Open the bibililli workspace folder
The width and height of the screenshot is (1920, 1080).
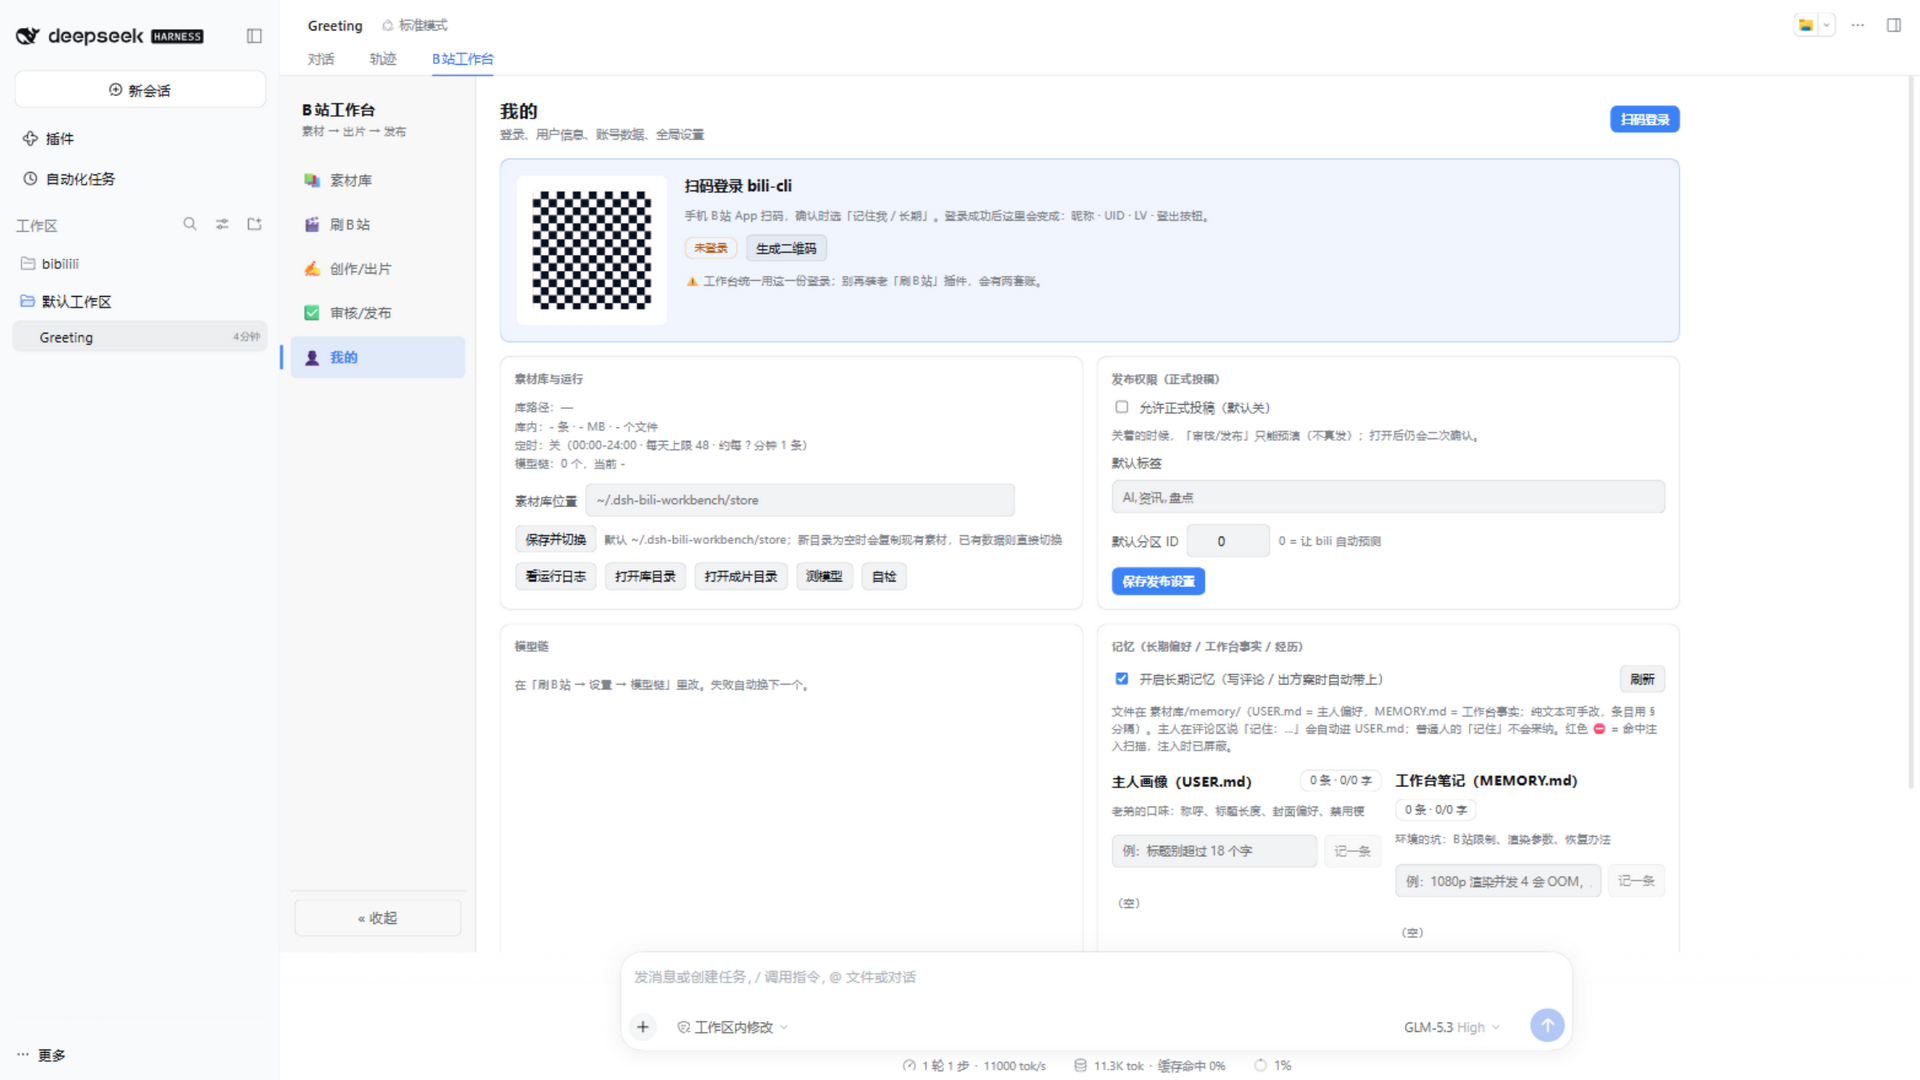click(140, 264)
